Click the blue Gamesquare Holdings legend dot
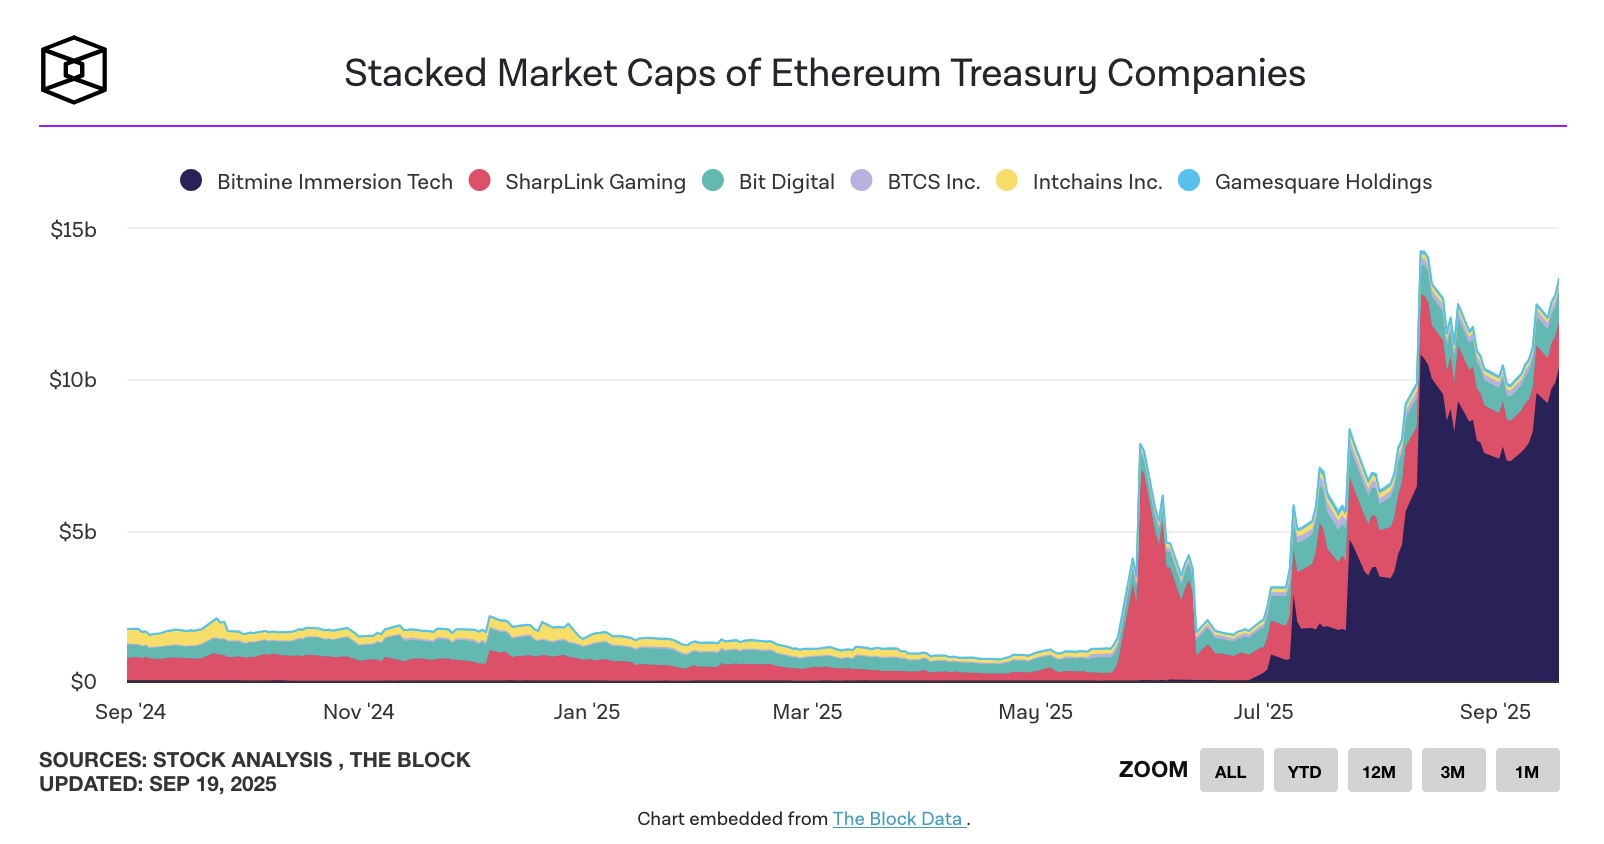 (1189, 181)
